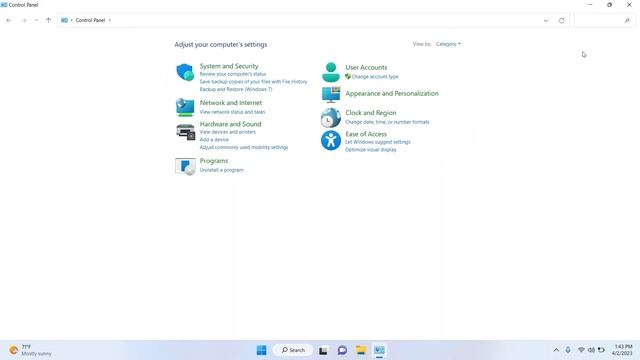Open the Hardware and Sound printer icon
Screen dimensions: 640x360
185,132
